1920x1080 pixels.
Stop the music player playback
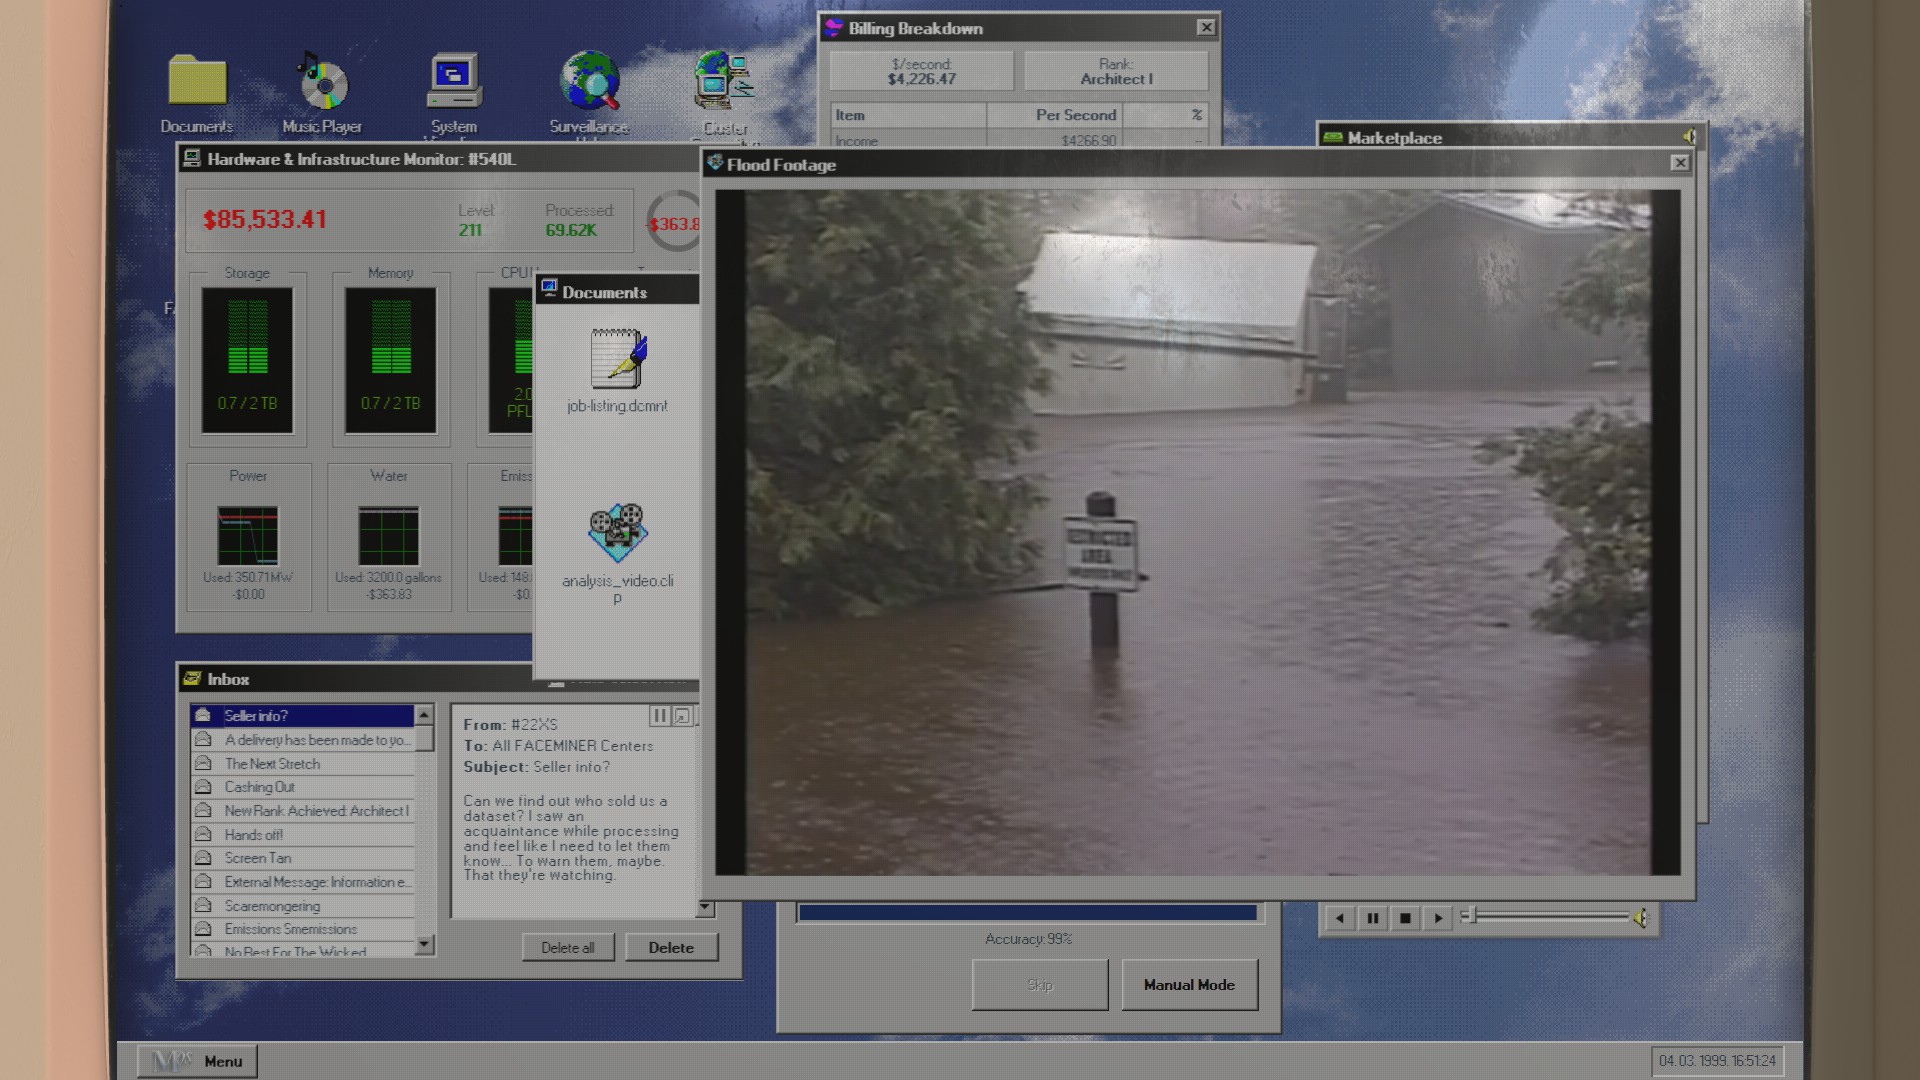1405,918
